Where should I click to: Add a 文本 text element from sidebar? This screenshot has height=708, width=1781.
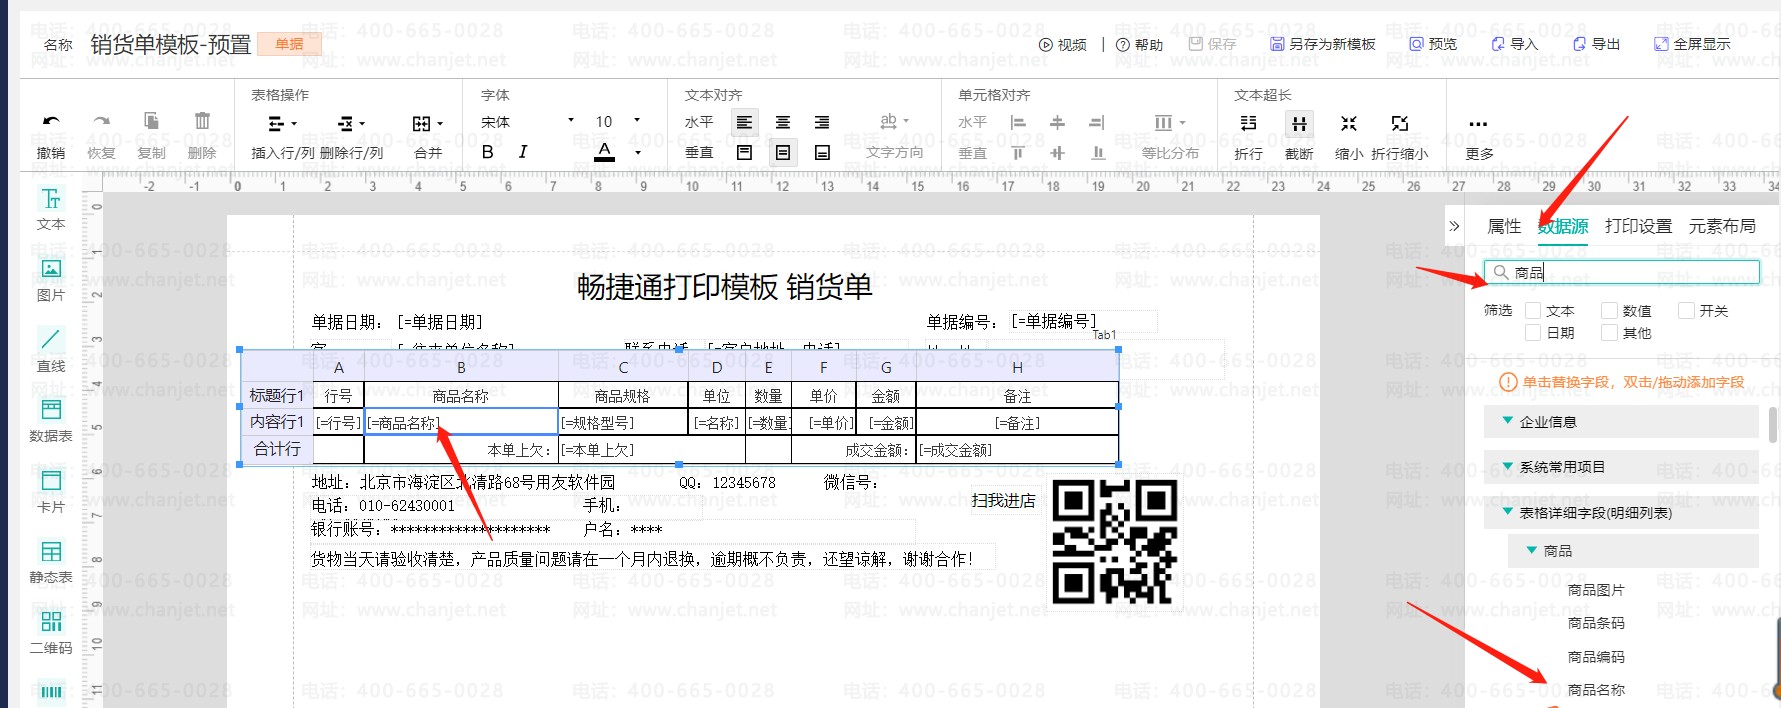tap(51, 209)
